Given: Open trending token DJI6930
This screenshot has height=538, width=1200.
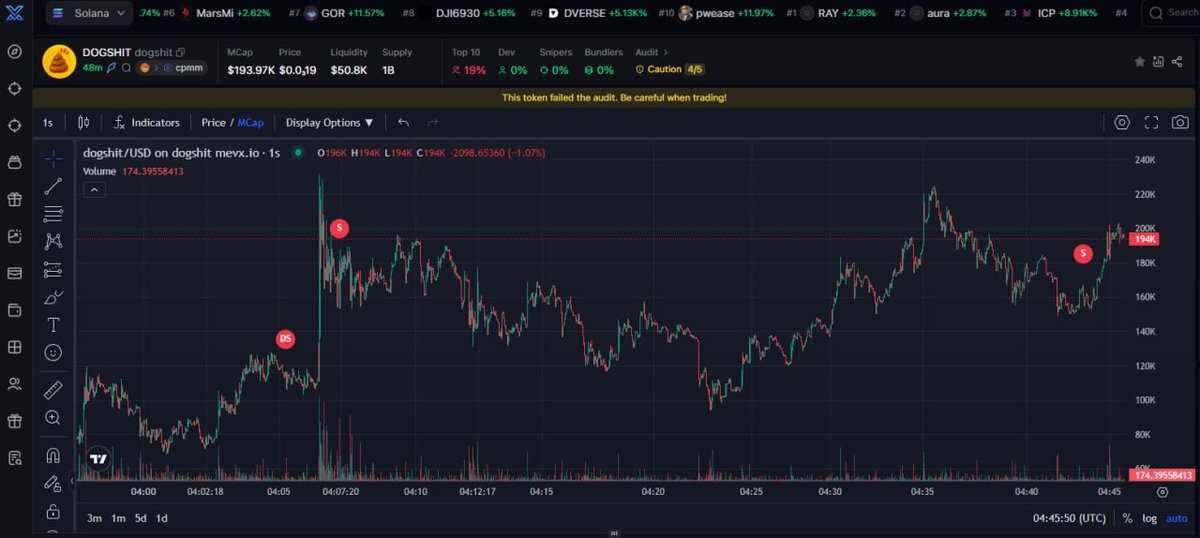Looking at the screenshot, I should (x=461, y=13).
